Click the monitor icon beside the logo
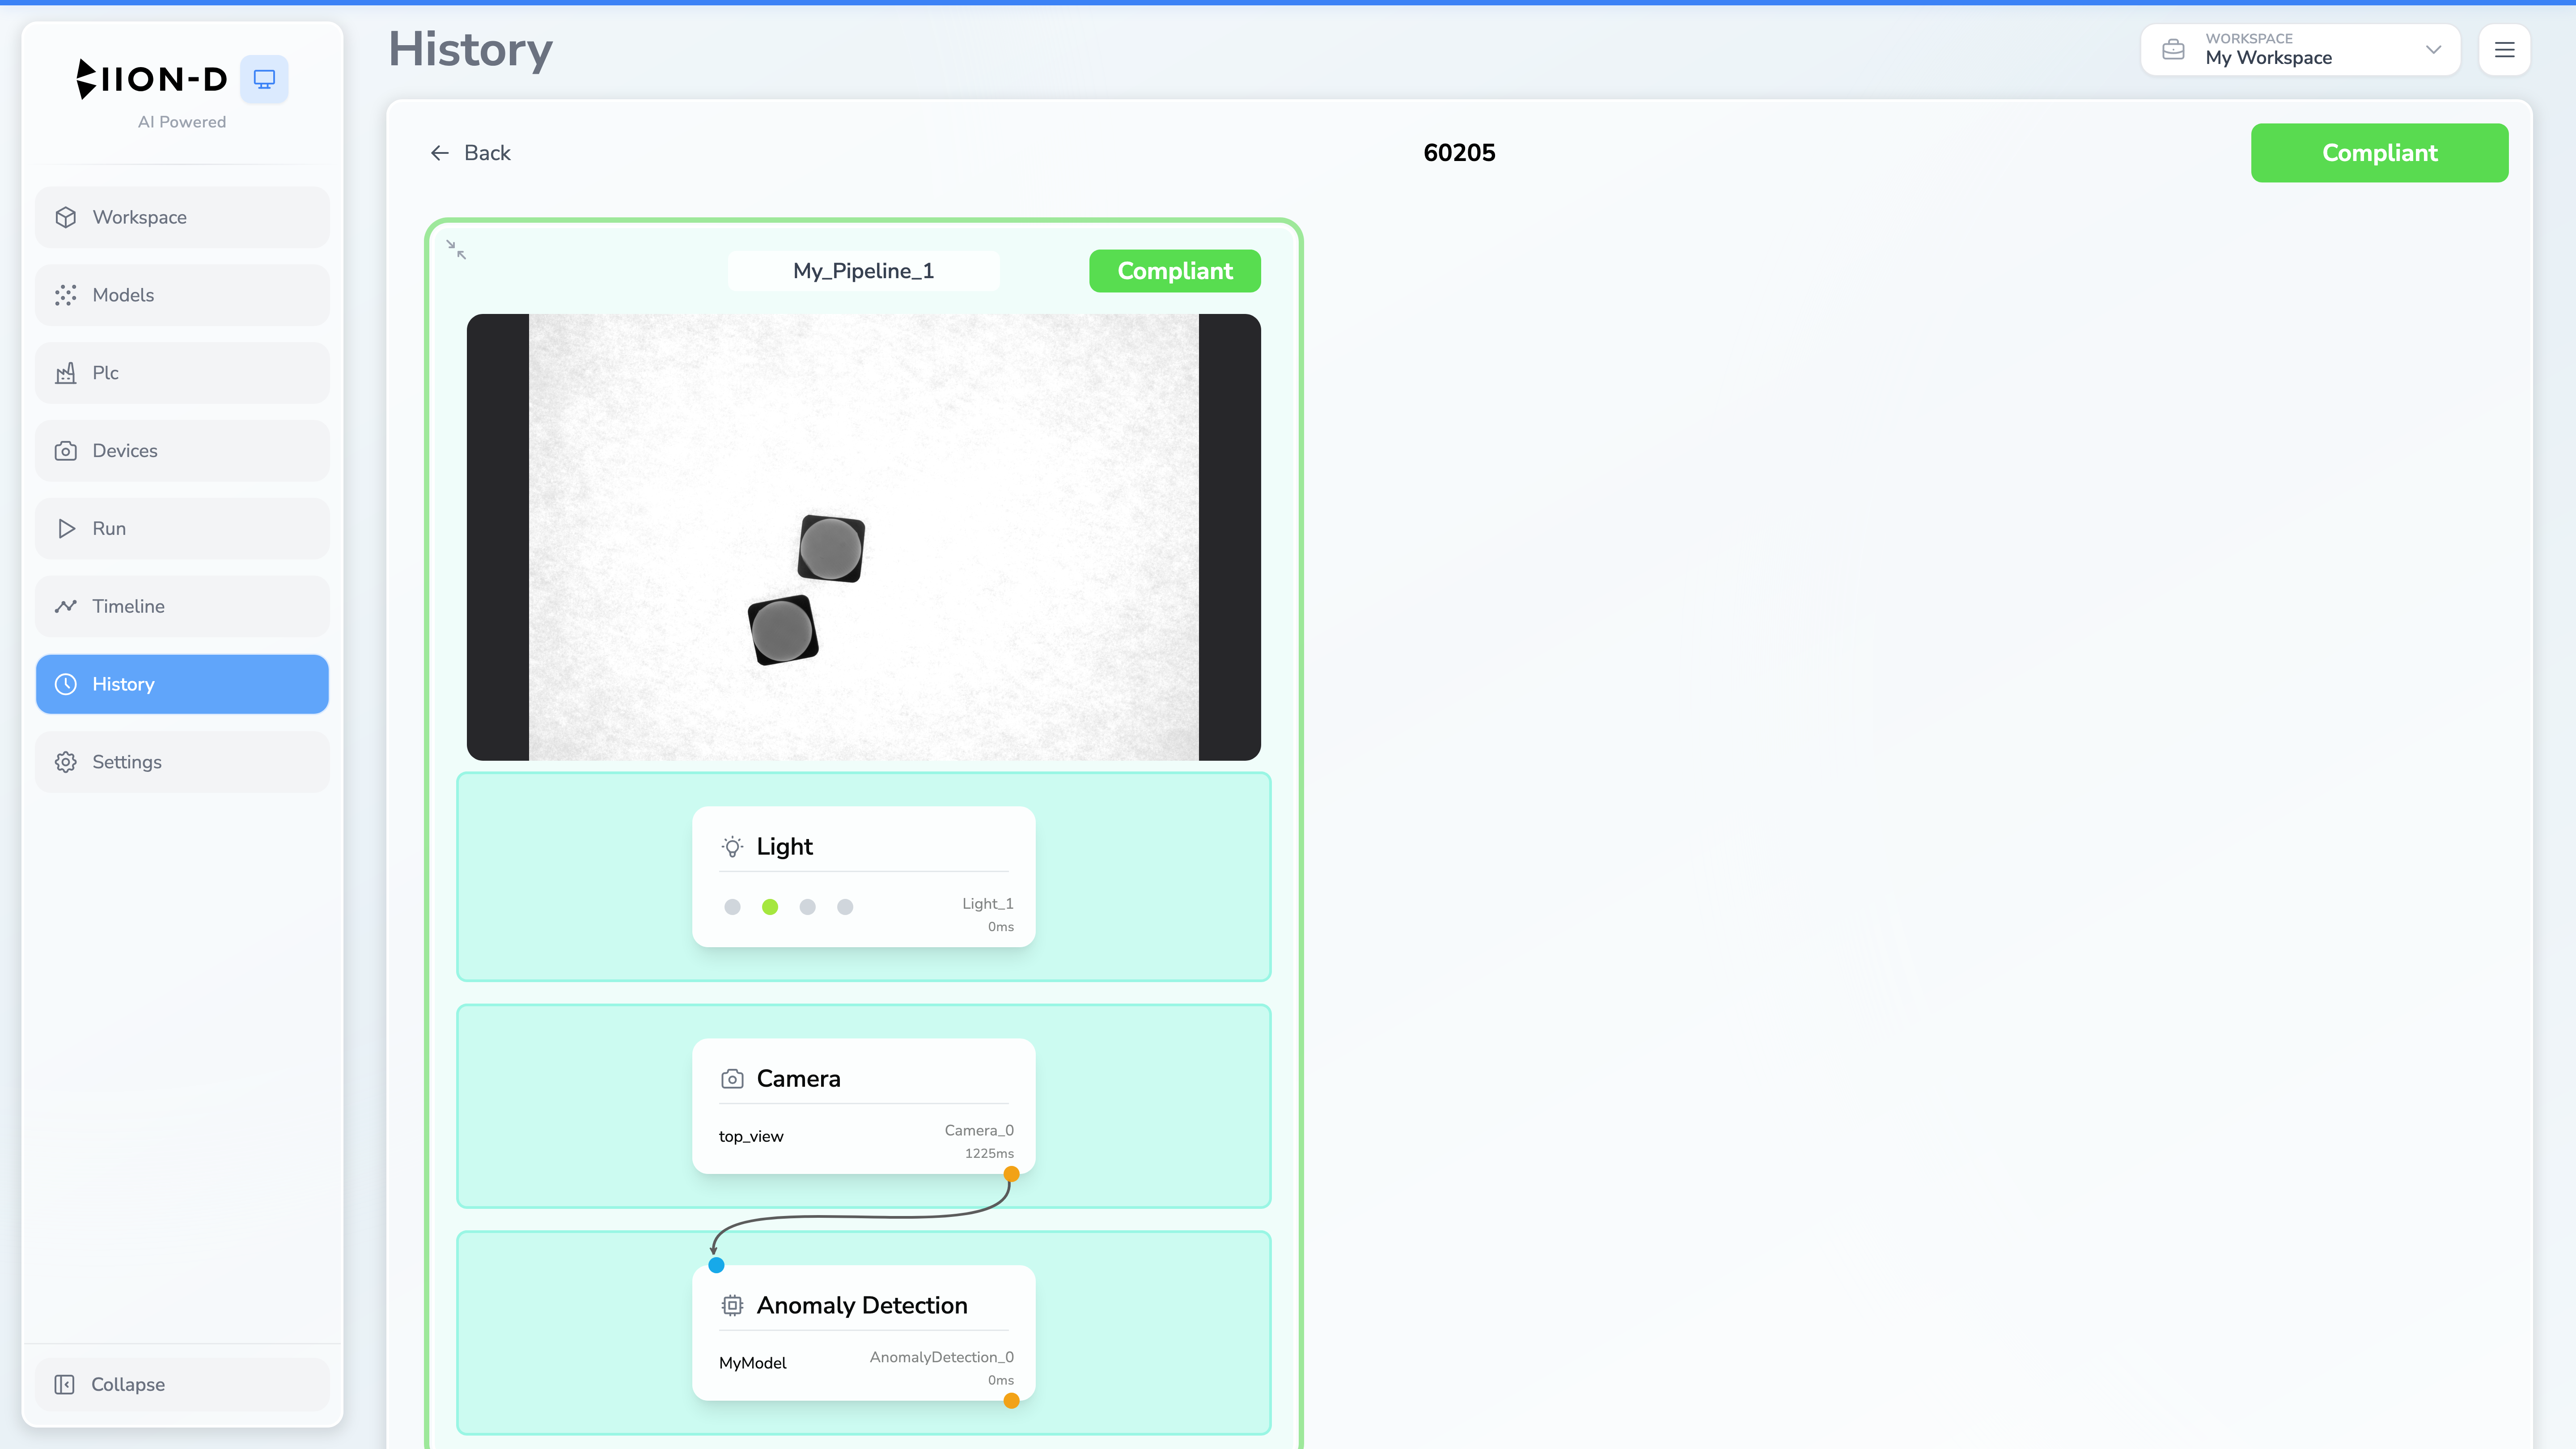 pos(264,79)
